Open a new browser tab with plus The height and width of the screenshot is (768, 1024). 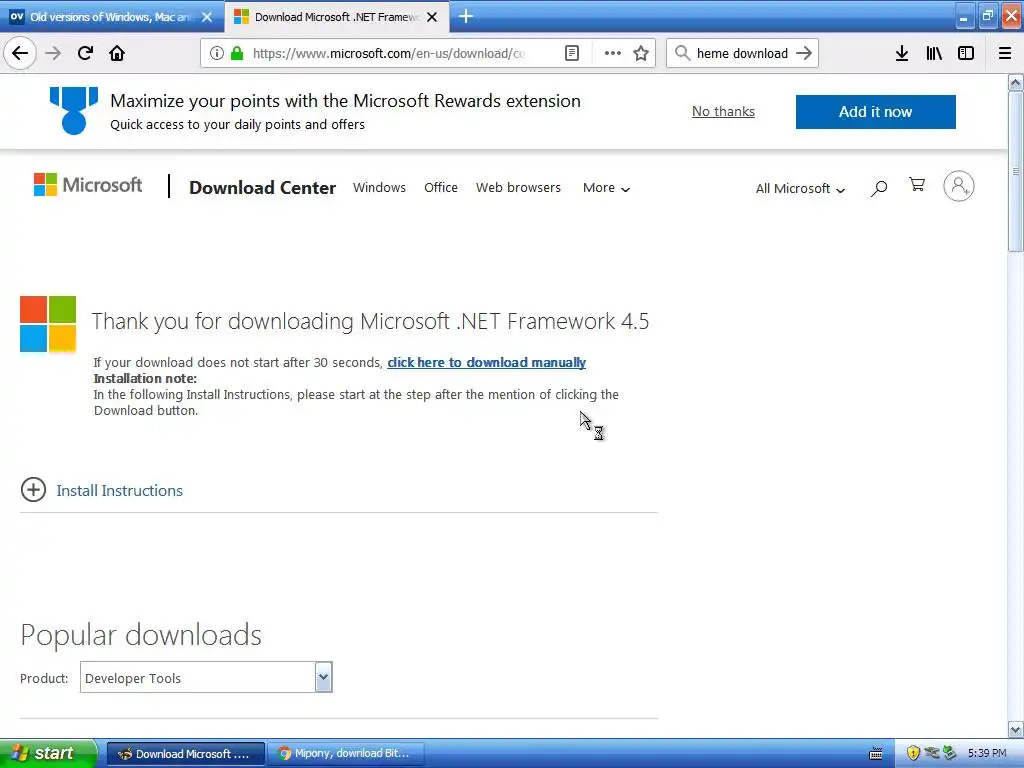tap(466, 16)
